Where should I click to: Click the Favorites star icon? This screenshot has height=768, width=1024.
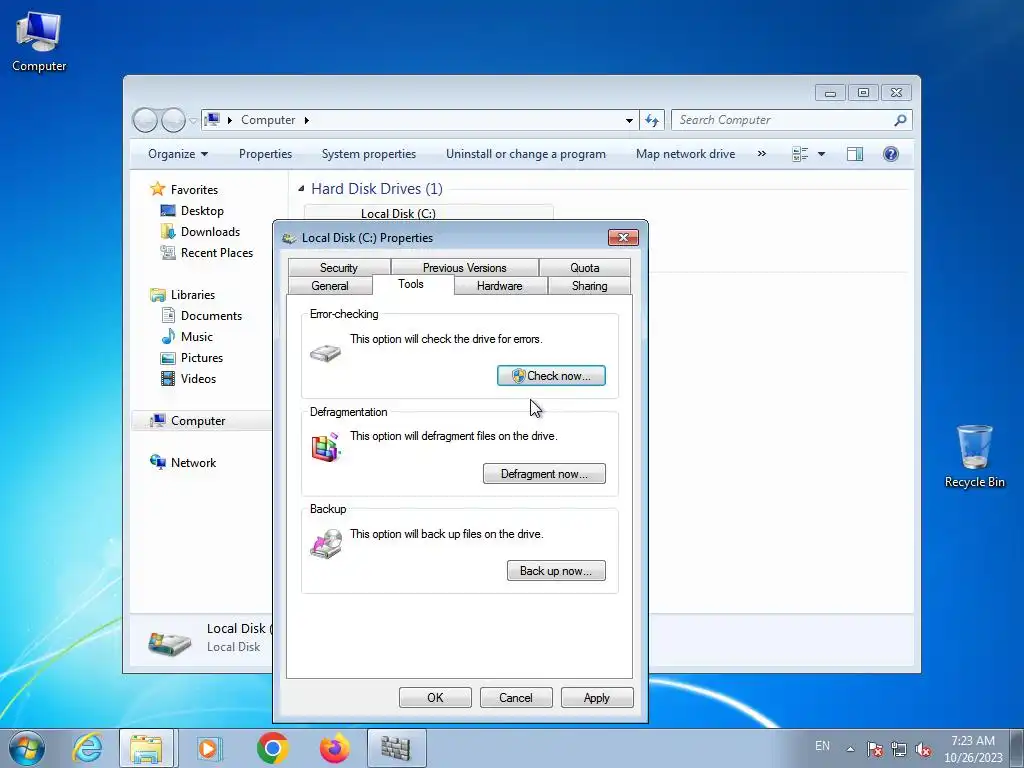click(x=157, y=189)
